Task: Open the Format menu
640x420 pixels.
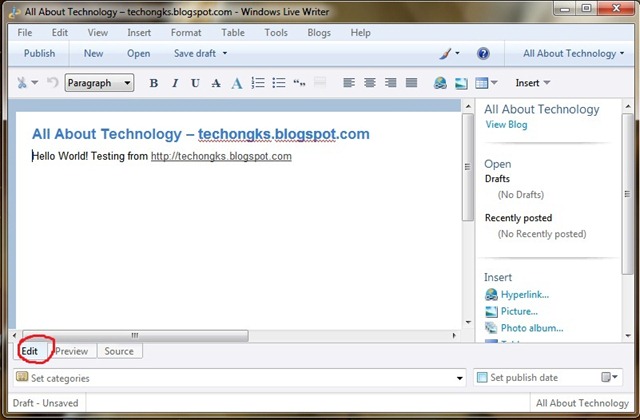Action: tap(186, 33)
